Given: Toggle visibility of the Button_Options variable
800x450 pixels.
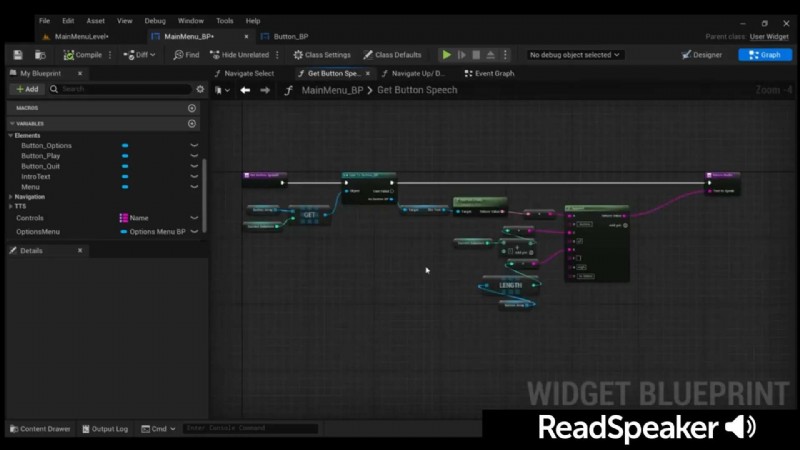Looking at the screenshot, I should click(x=194, y=146).
